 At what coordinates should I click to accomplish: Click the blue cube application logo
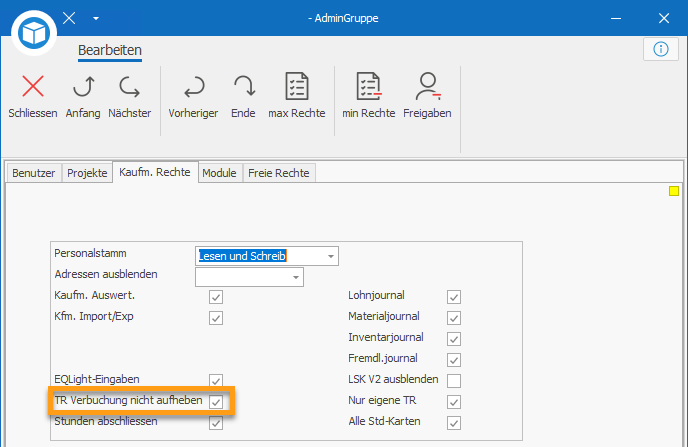(34, 33)
